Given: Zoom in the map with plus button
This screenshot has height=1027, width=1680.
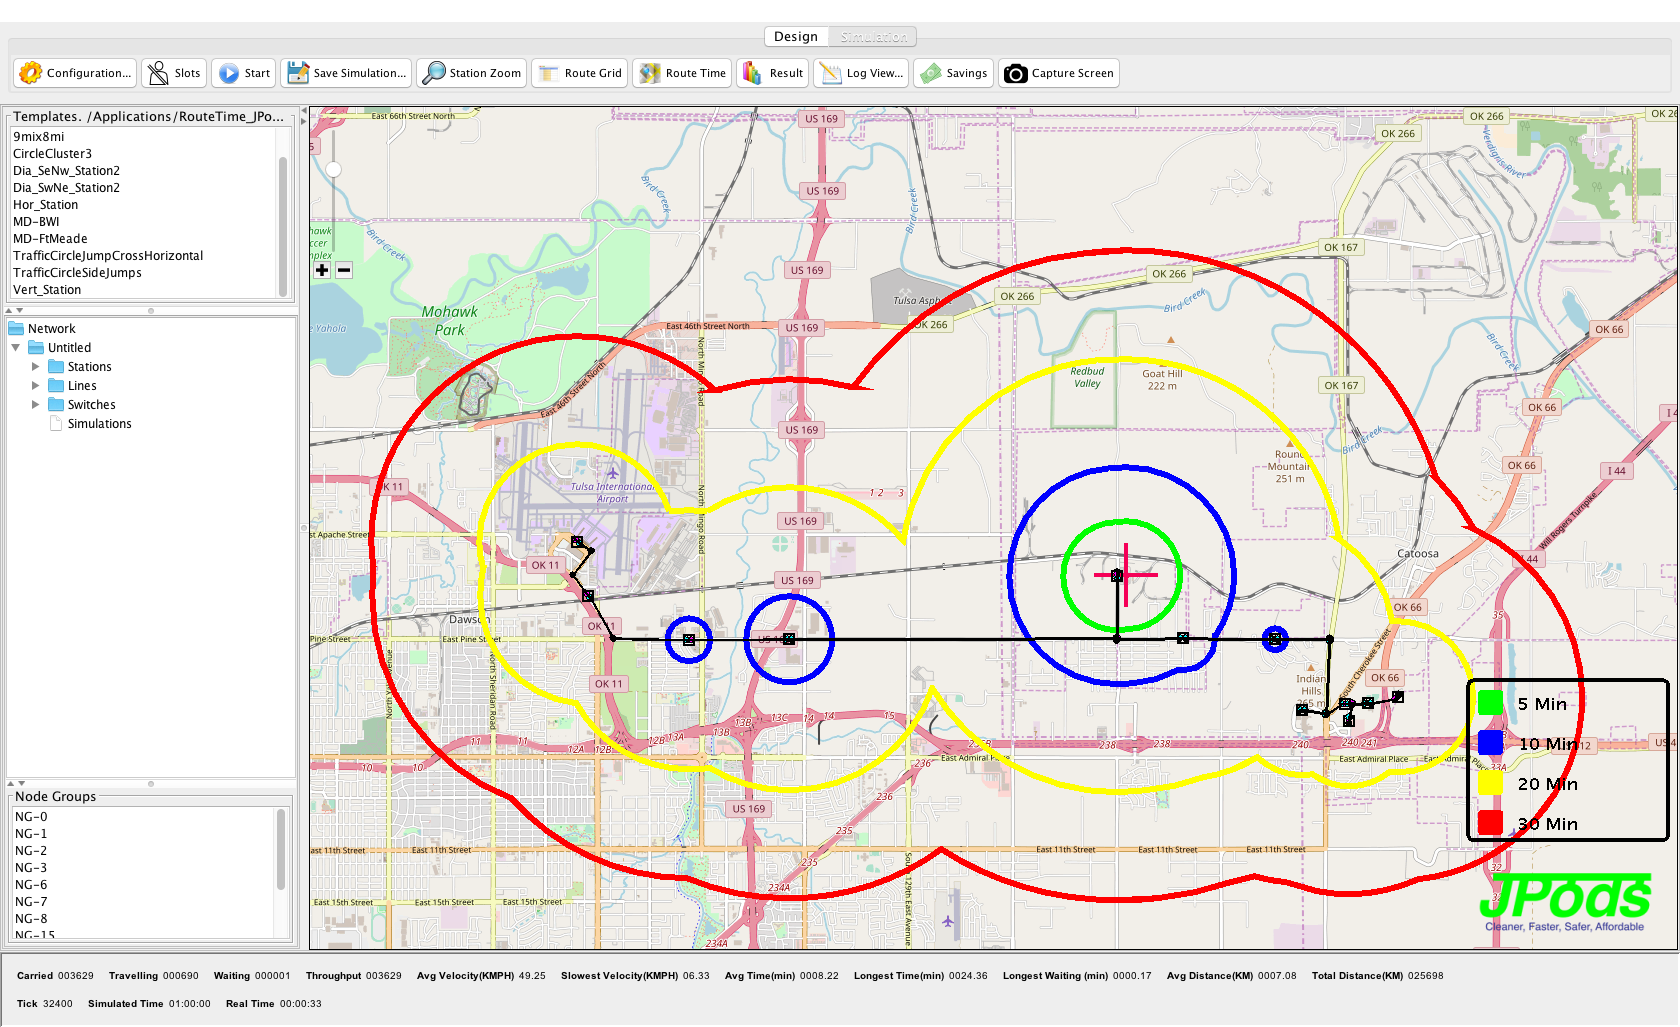Looking at the screenshot, I should pos(322,270).
